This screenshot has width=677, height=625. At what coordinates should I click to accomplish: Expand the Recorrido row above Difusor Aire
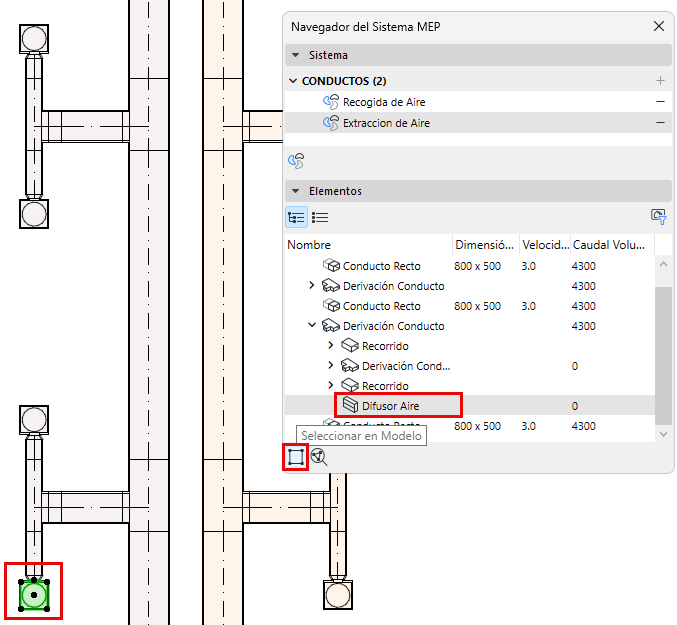click(x=331, y=385)
